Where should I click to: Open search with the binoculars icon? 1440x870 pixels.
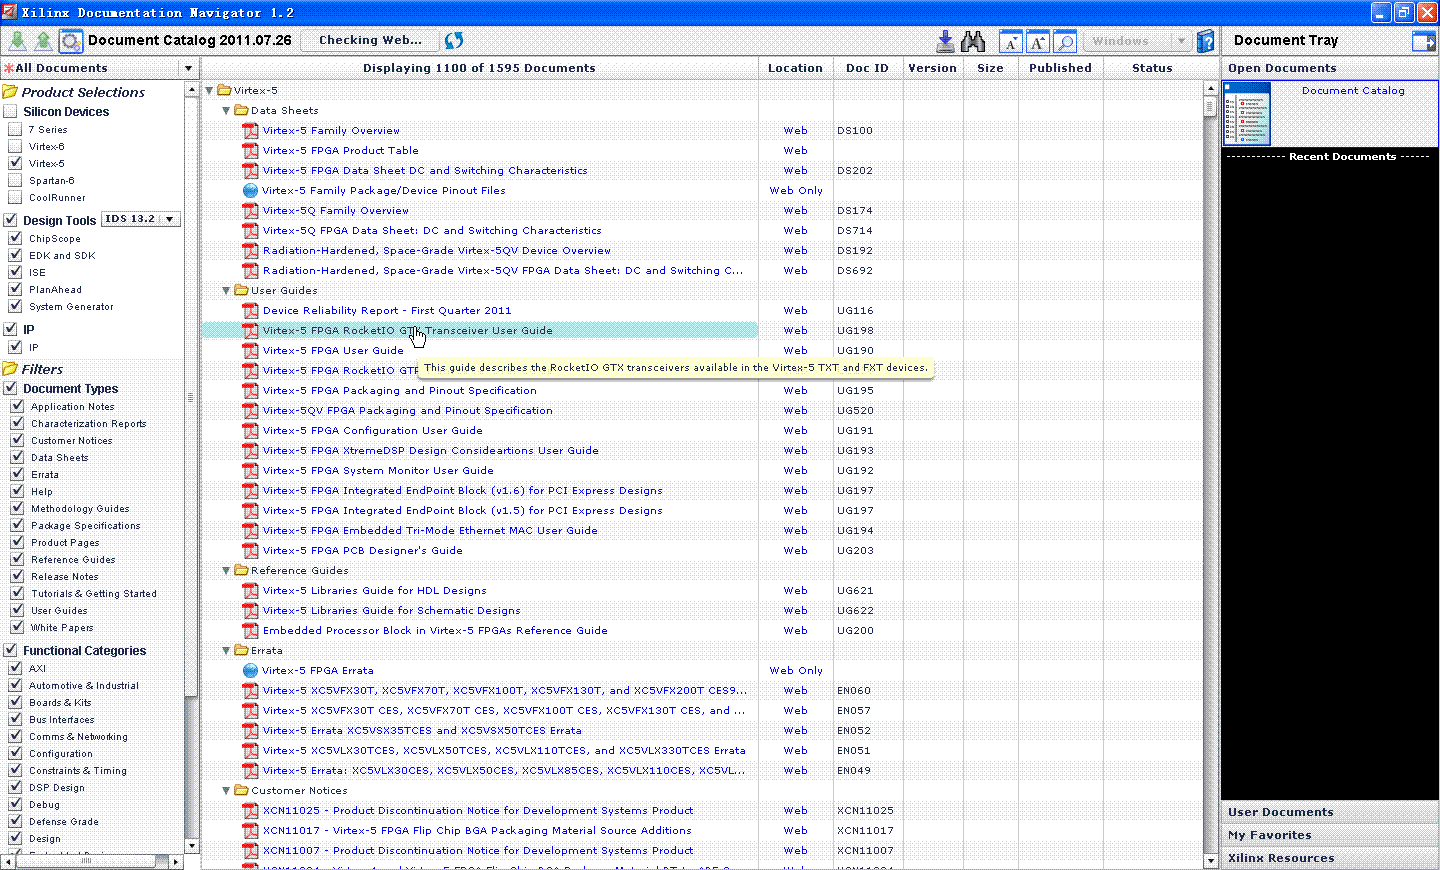click(x=973, y=41)
